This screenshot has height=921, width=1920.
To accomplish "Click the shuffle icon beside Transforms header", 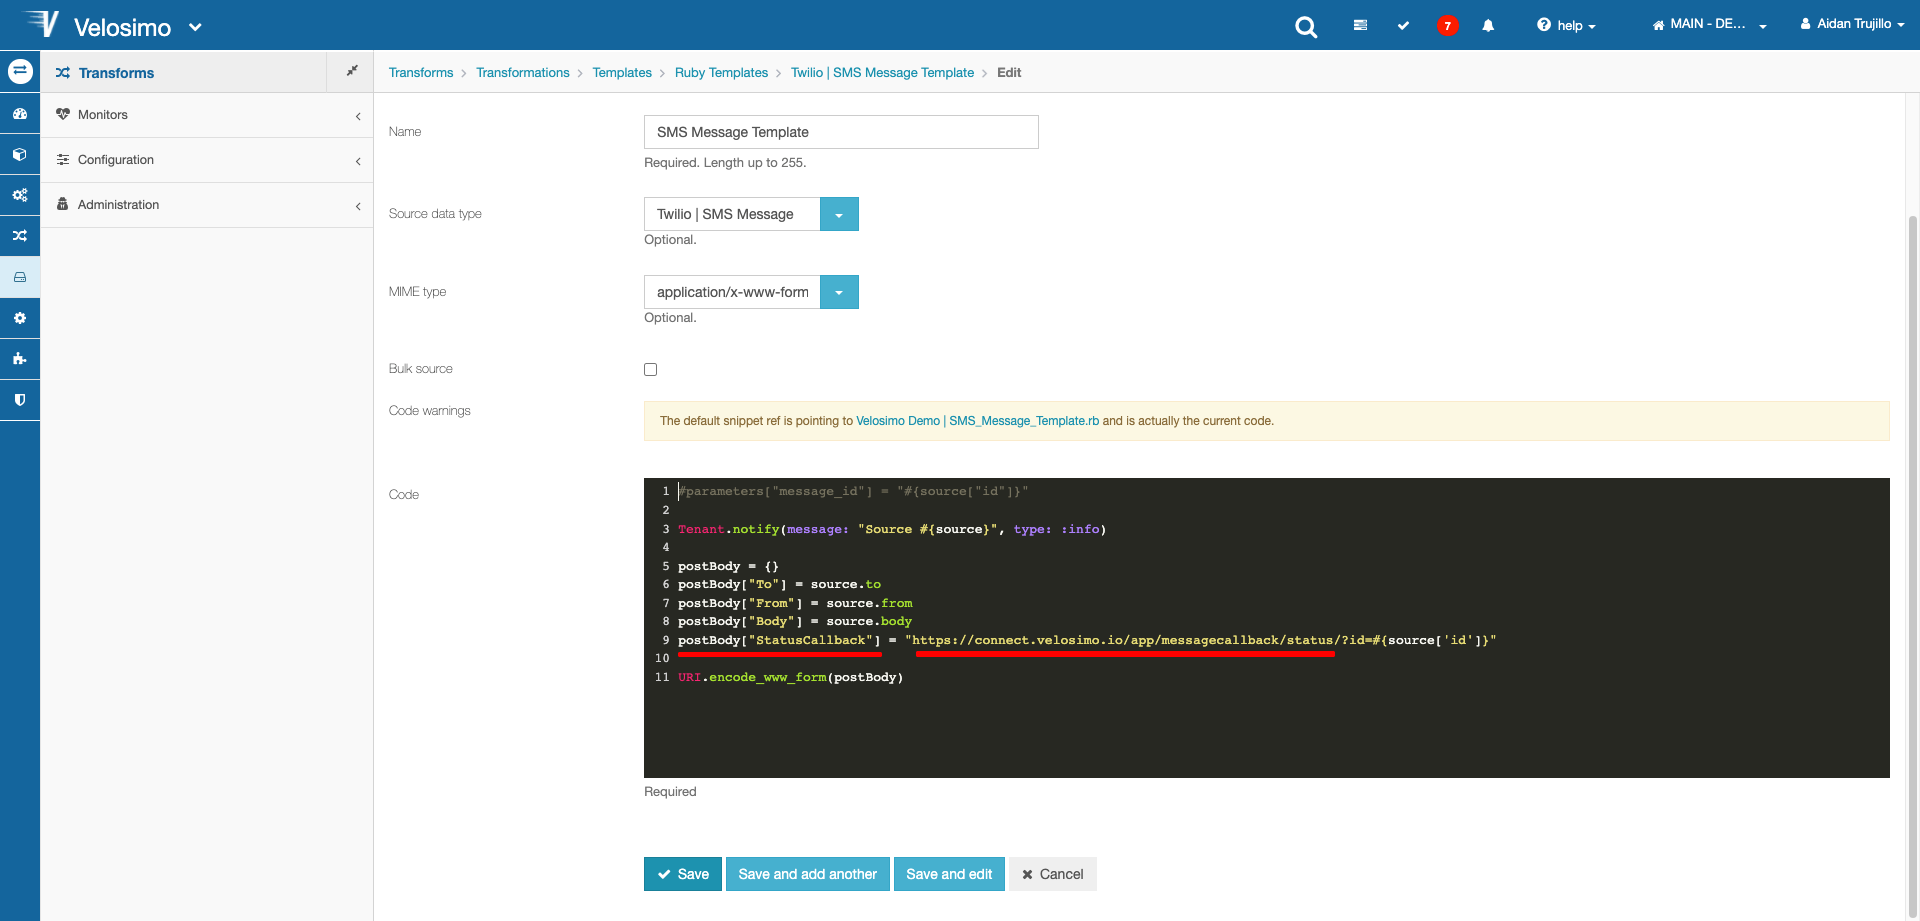I will click(x=63, y=73).
